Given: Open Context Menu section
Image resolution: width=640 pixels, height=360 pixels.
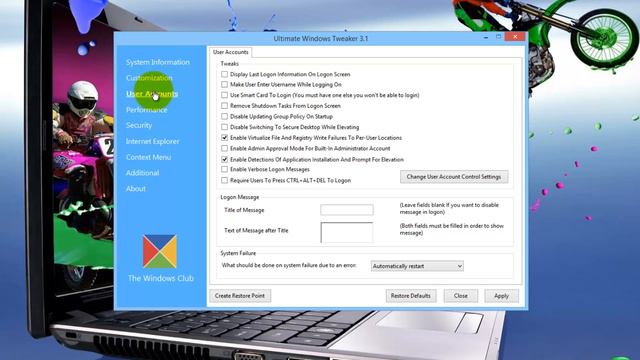Looking at the screenshot, I should [x=148, y=157].
